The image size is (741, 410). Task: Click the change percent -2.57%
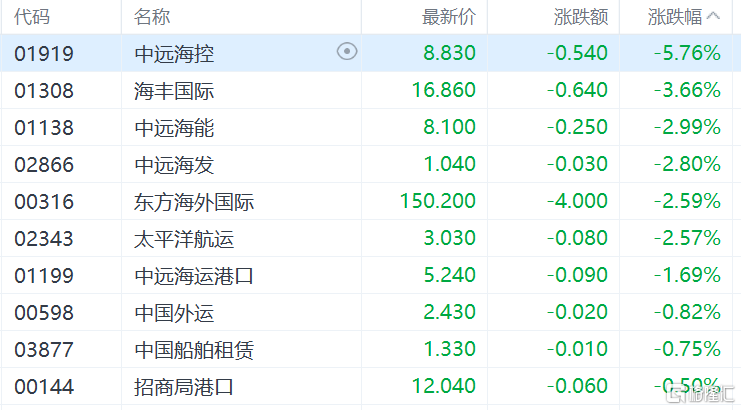click(x=687, y=238)
